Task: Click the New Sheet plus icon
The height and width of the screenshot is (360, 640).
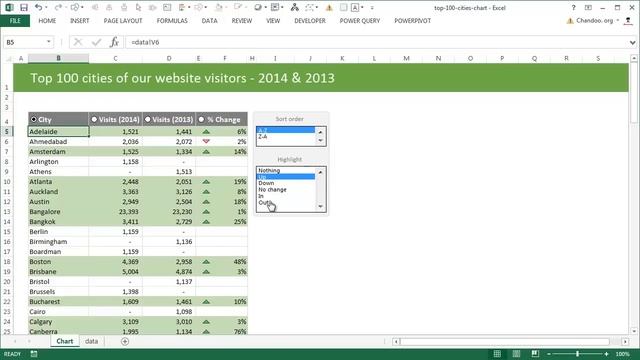Action: [x=125, y=341]
